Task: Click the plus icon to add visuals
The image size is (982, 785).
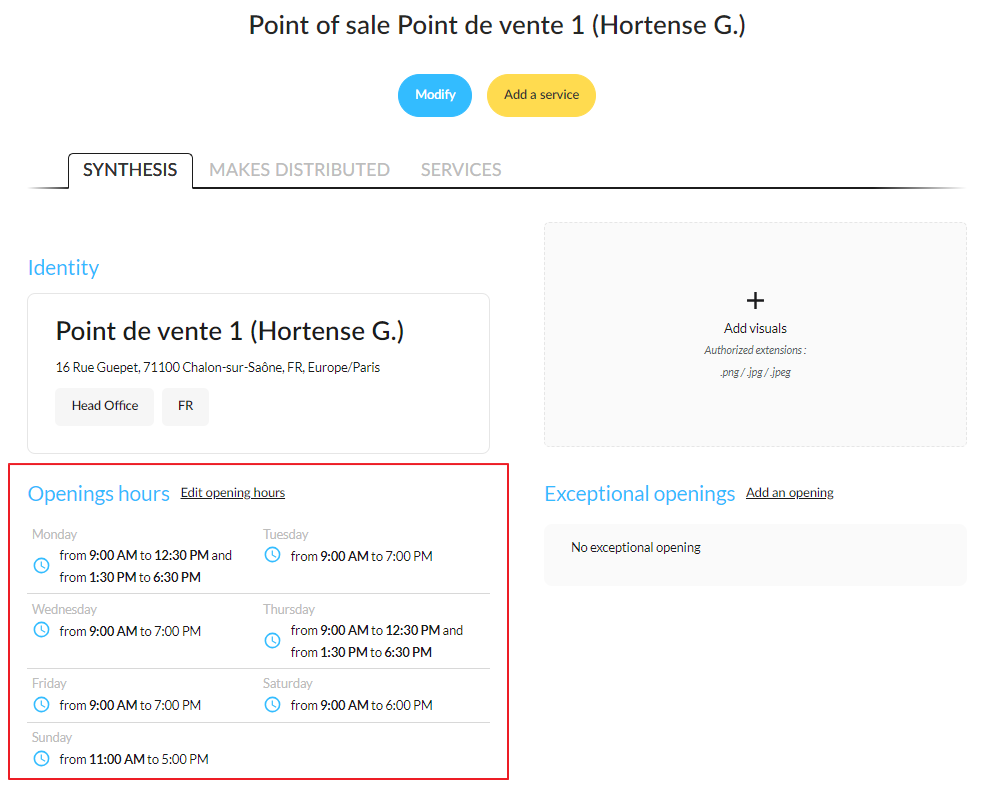Action: (x=755, y=301)
